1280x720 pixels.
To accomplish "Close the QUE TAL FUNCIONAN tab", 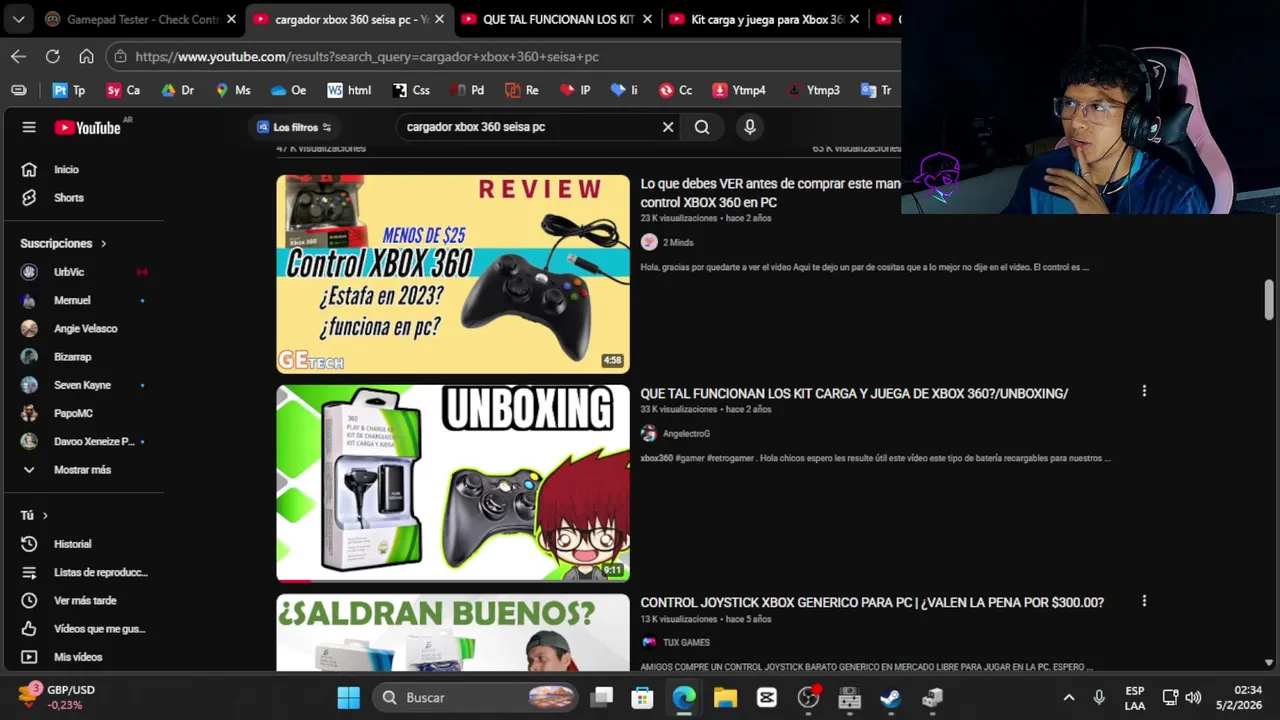I will tap(647, 19).
